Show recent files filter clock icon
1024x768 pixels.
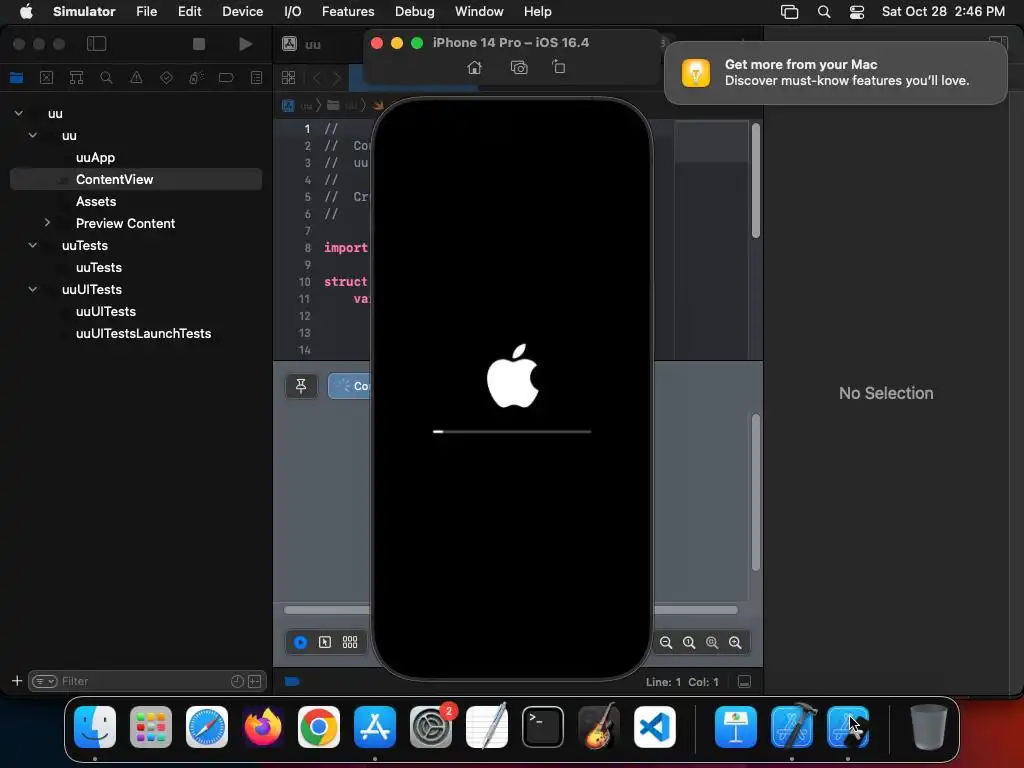(x=237, y=681)
